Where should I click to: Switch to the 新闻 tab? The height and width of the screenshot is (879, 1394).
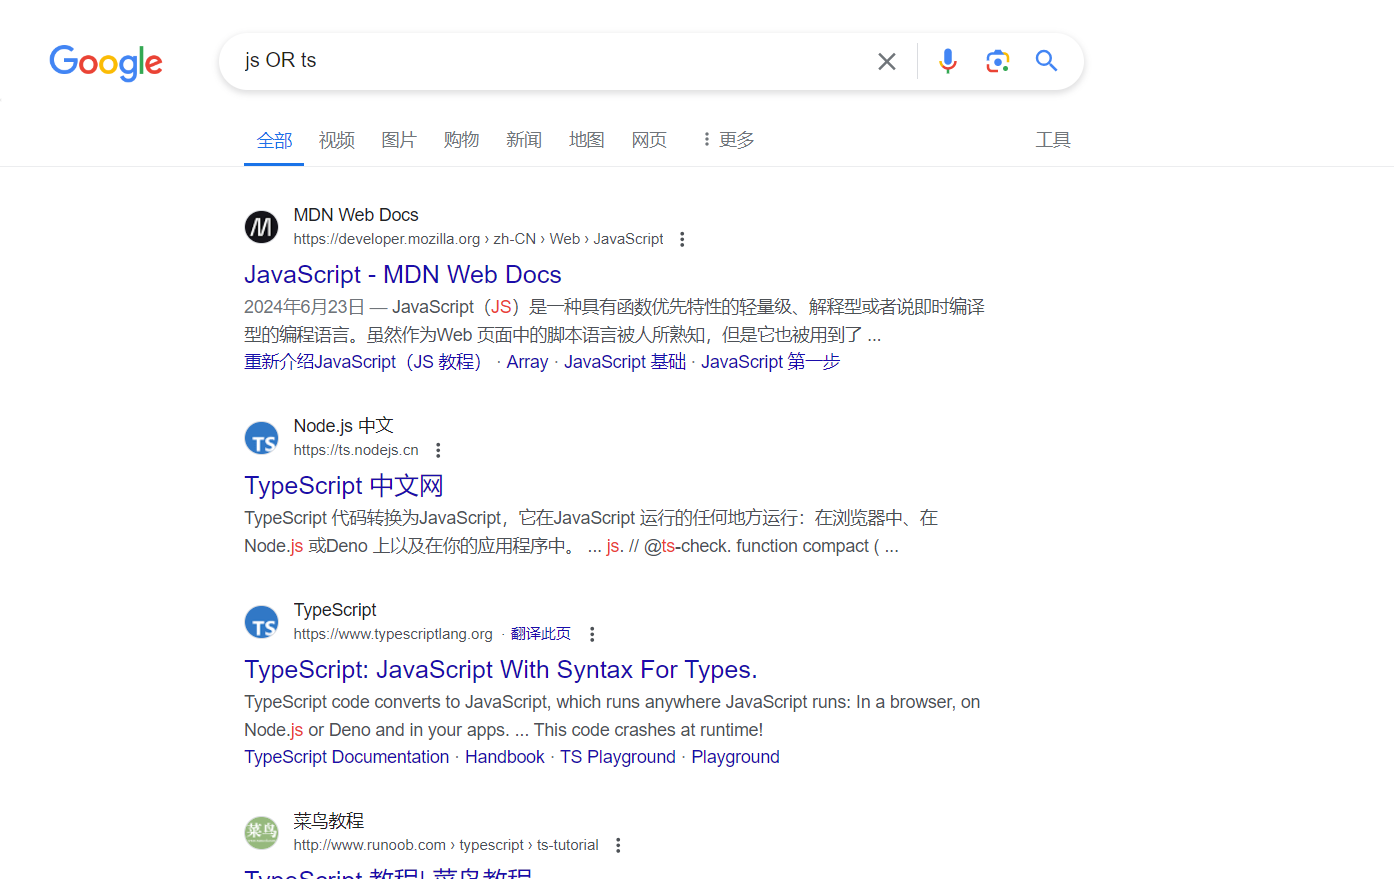coord(524,140)
